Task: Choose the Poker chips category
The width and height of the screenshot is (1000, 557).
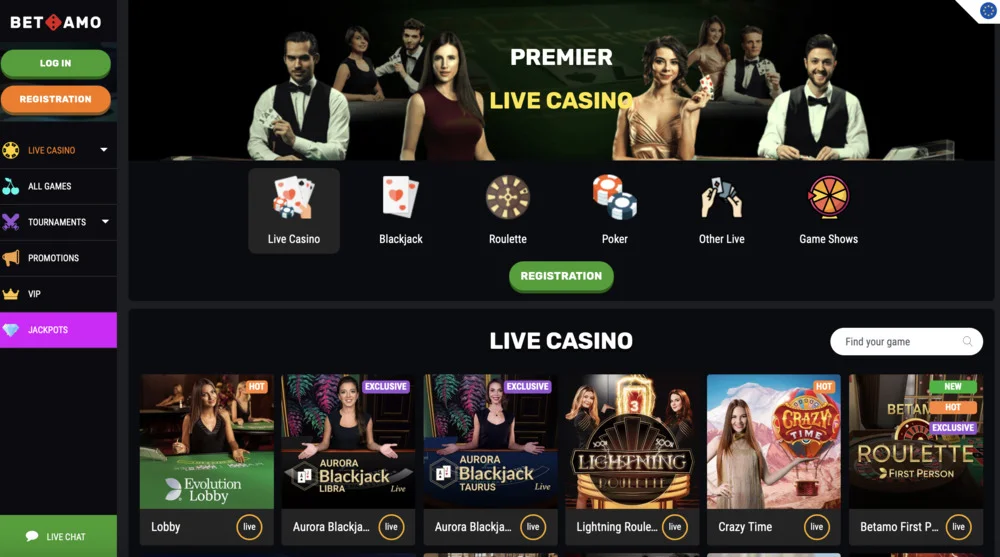Action: [615, 197]
